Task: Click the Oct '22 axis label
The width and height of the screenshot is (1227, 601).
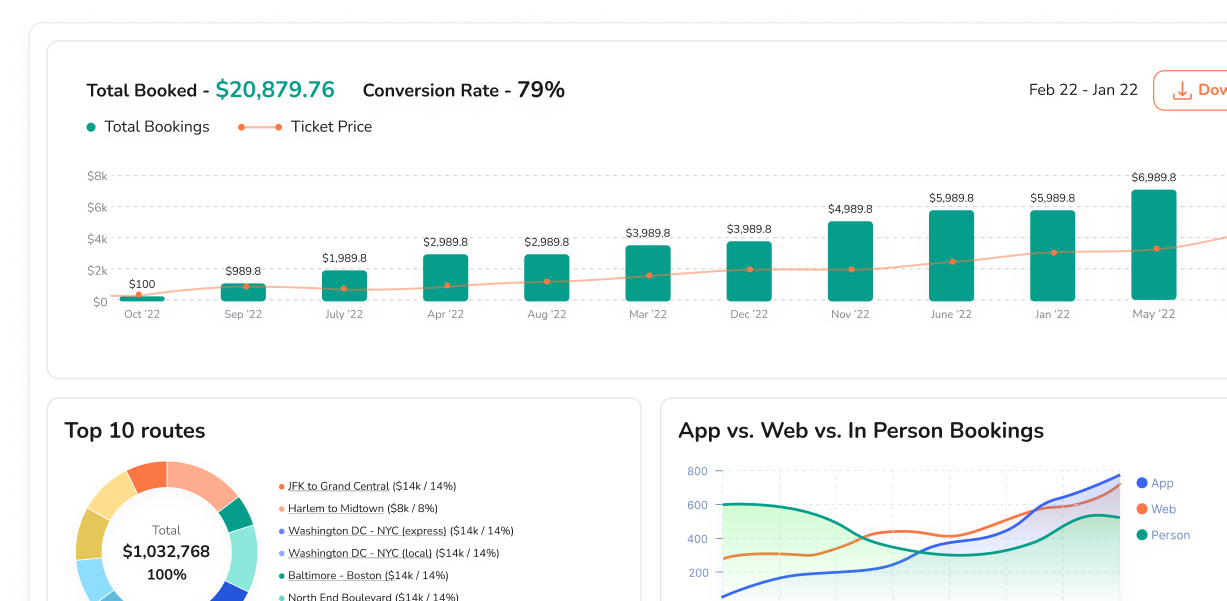Action: click(142, 314)
